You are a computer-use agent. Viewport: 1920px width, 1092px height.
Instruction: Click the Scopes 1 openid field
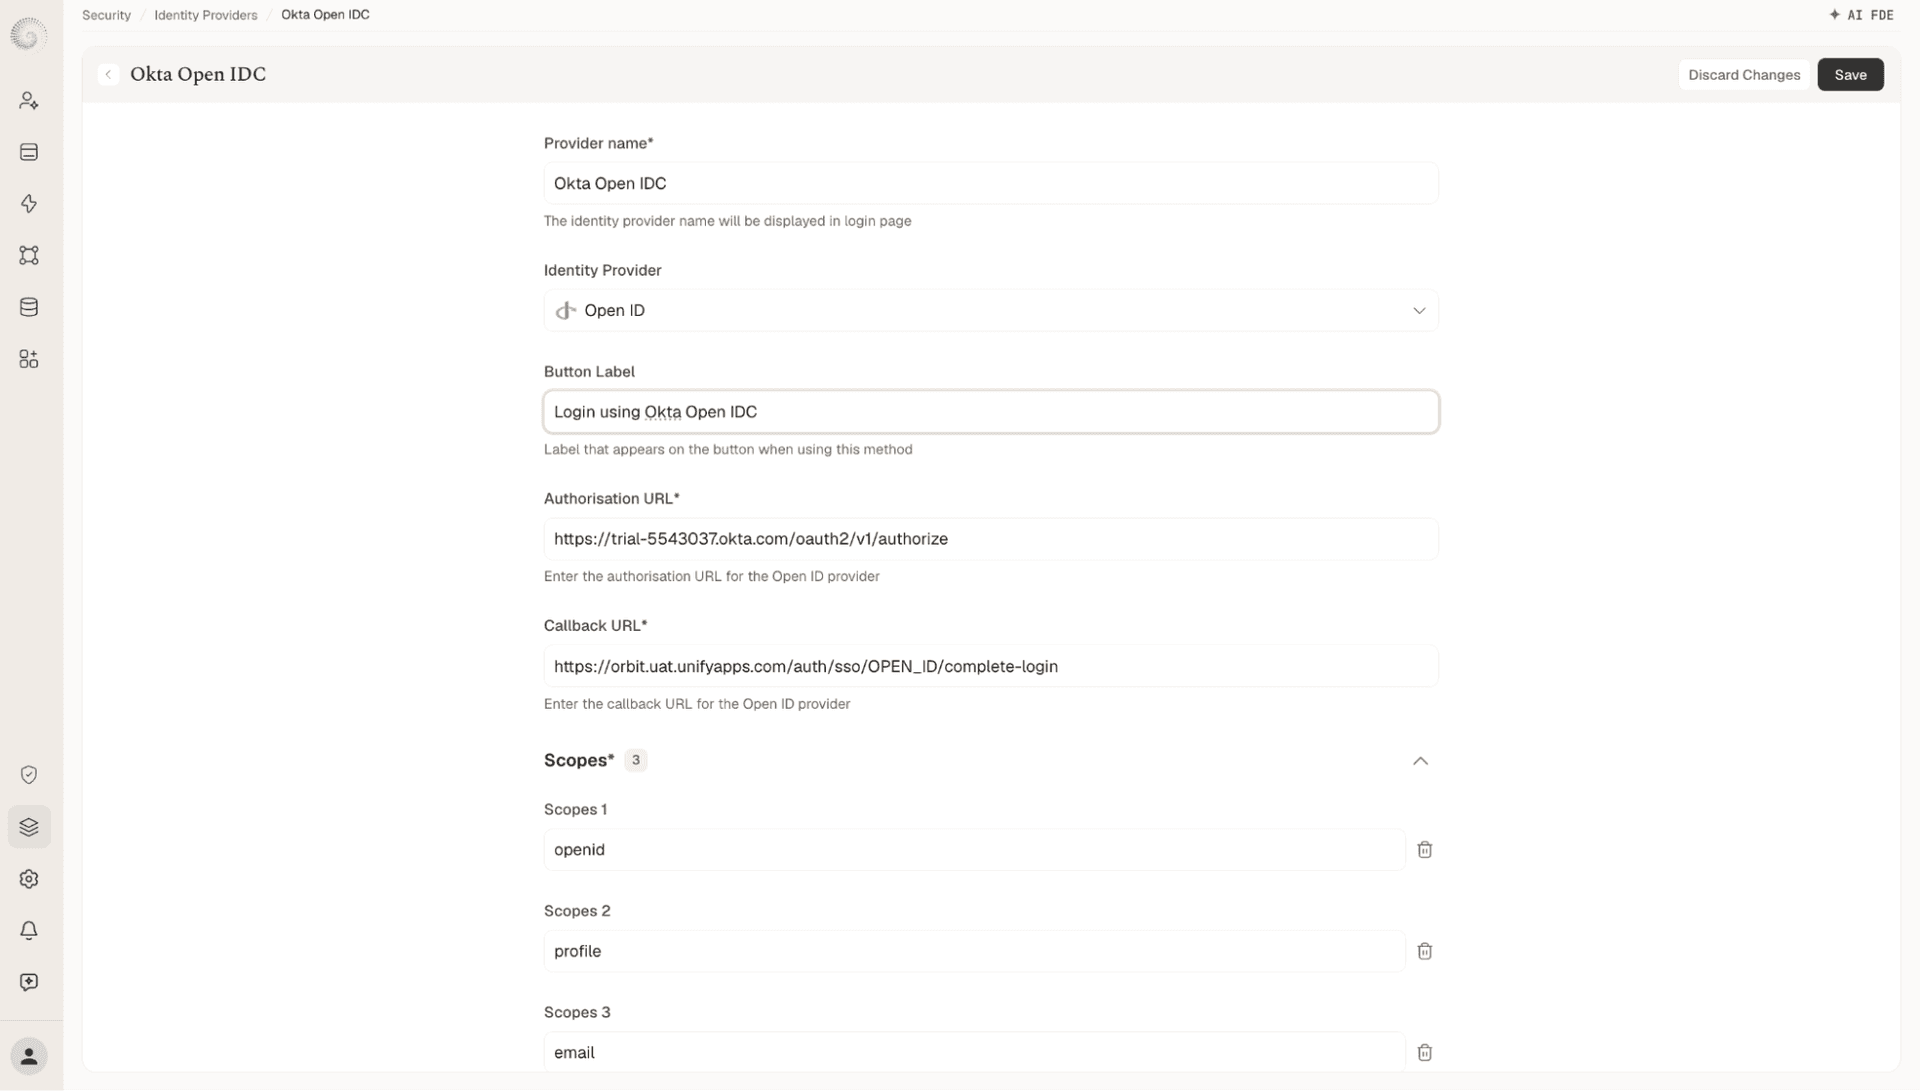click(974, 850)
